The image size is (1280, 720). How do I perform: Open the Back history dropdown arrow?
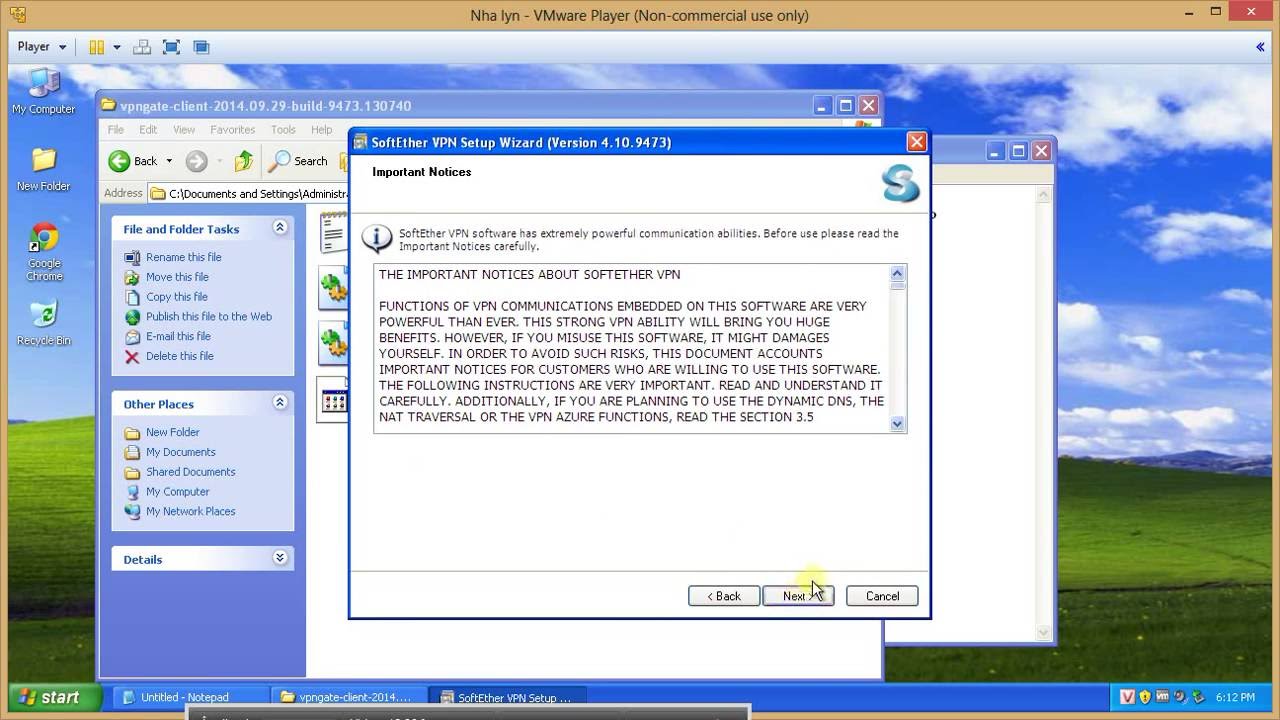[x=169, y=161]
